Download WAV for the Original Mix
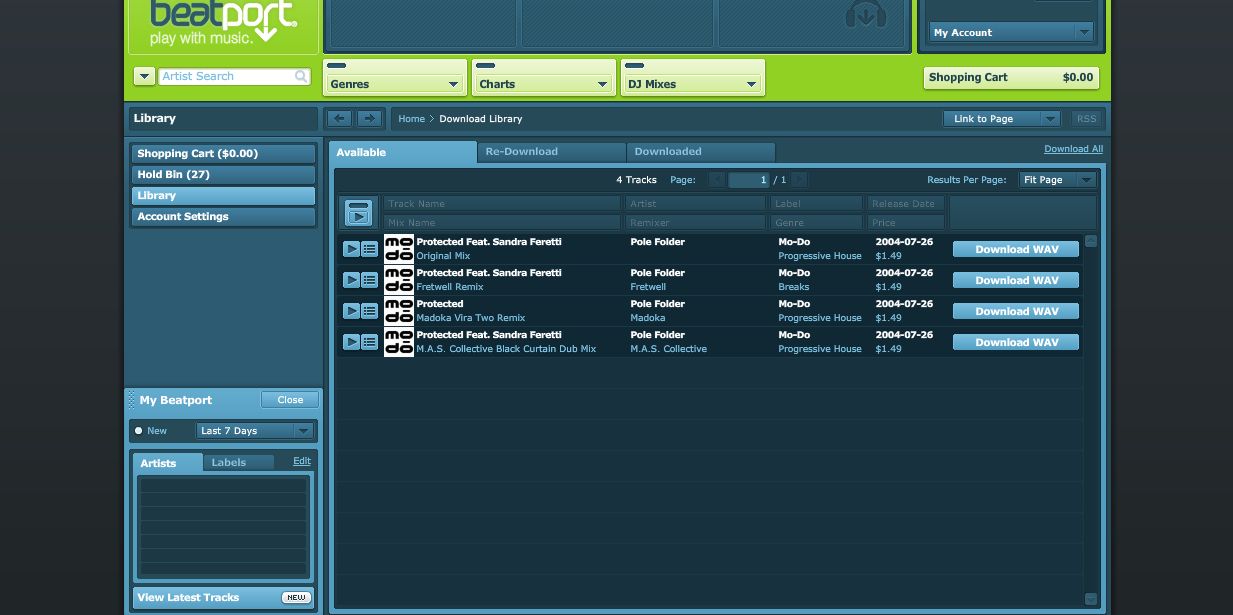 (x=1016, y=249)
